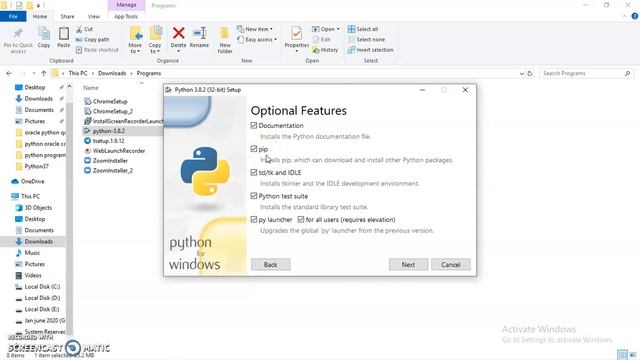This screenshot has width=640, height=360.
Task: Open Videos in the navigation pane
Action: coord(28,275)
